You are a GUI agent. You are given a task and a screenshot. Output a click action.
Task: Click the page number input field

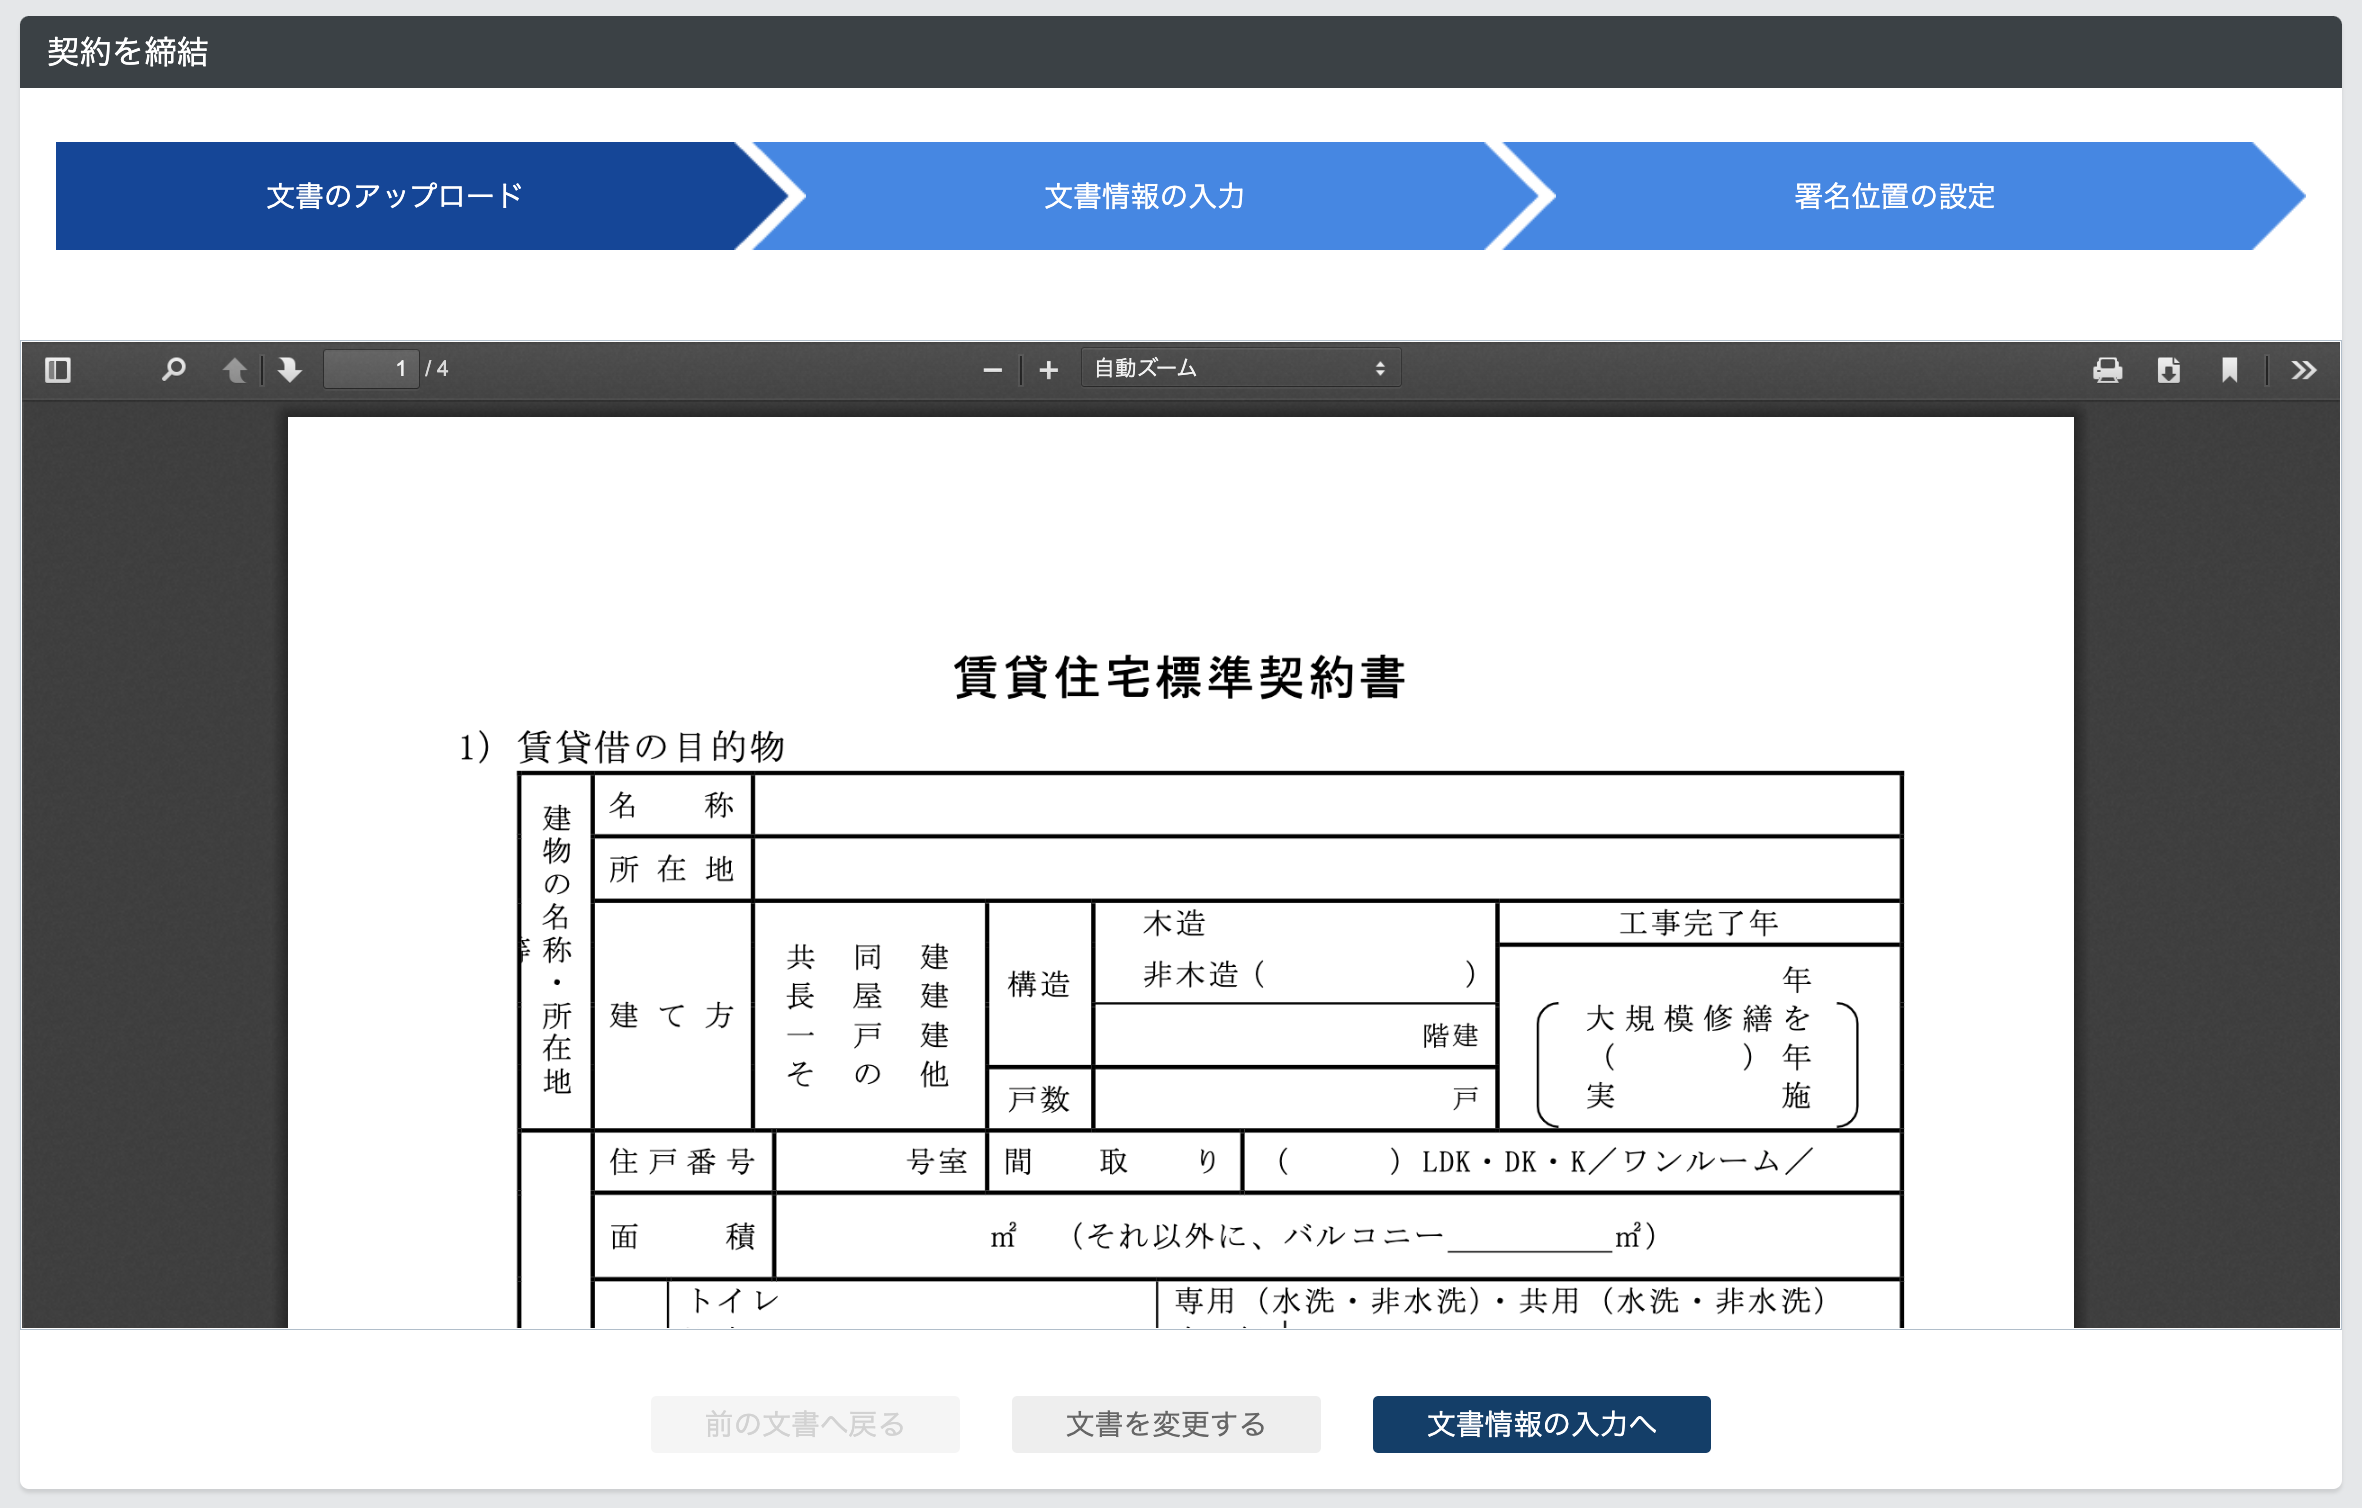click(x=371, y=368)
